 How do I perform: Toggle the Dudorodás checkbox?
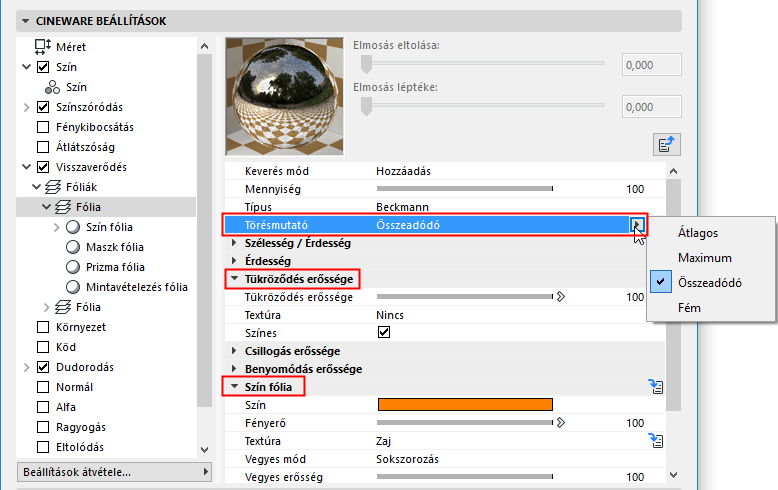coord(43,367)
